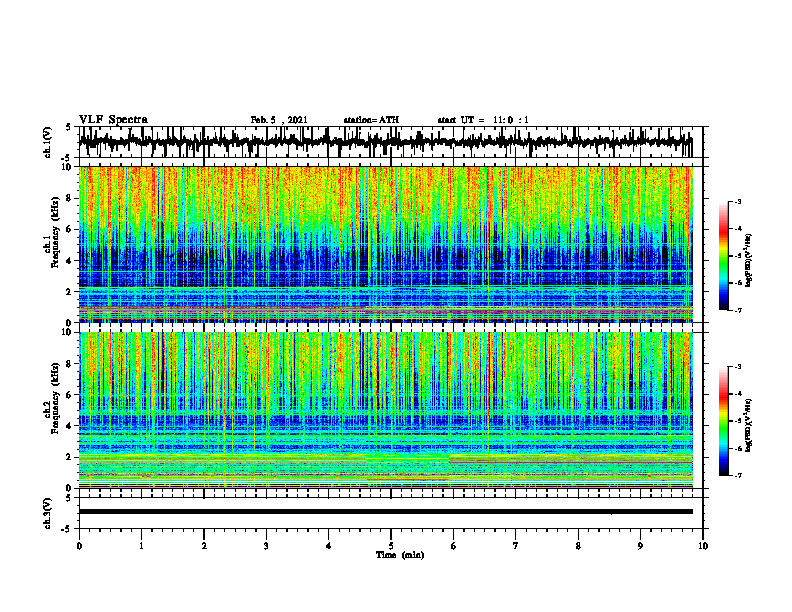Click the ch.2 colorbar "-3" tick value
Screen dimensions: 792x612
coord(738,367)
